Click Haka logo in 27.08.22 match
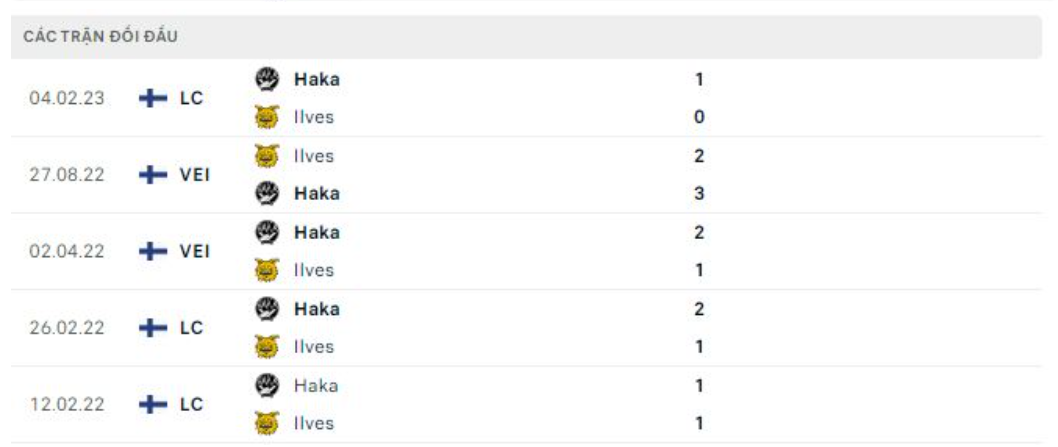 (x=265, y=193)
